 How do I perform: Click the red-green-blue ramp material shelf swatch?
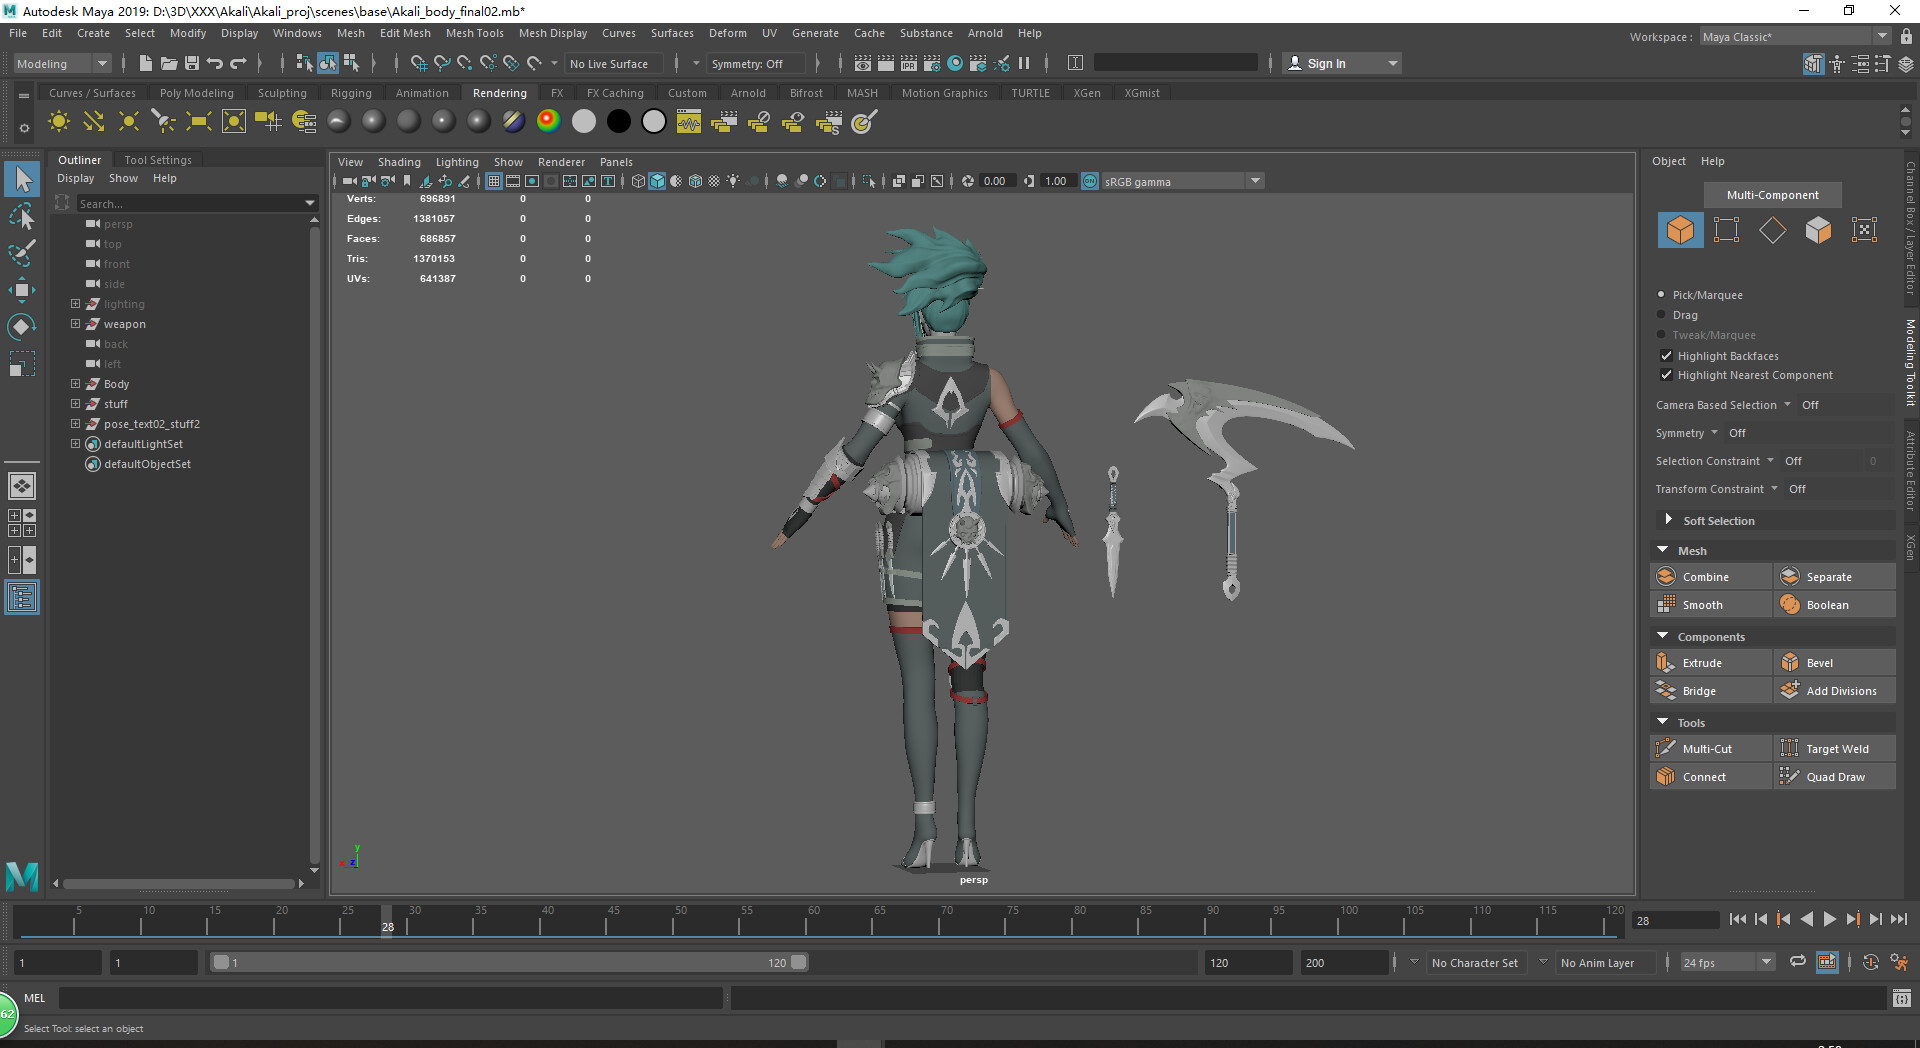pyautogui.click(x=548, y=122)
